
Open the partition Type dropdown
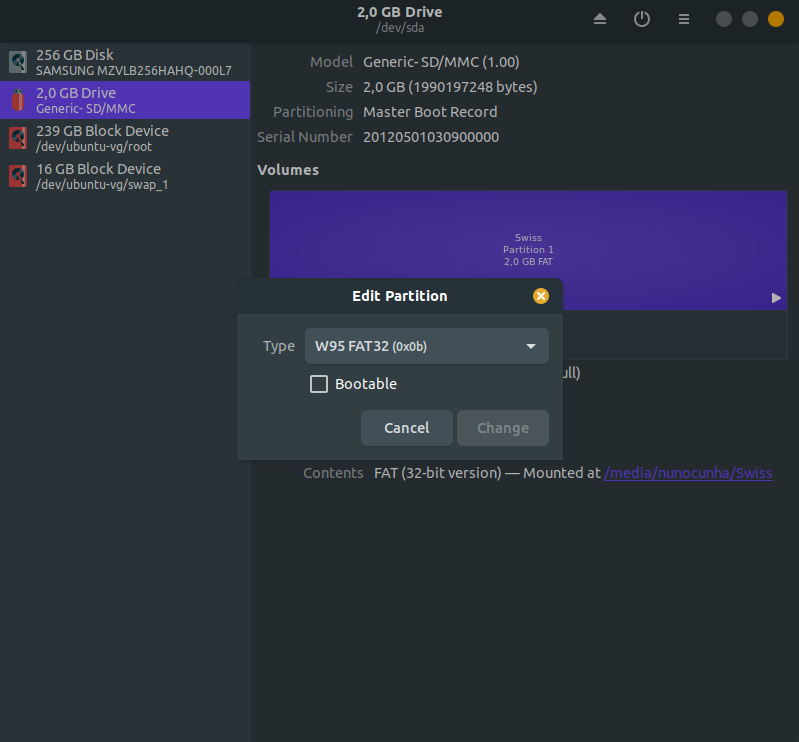point(427,346)
